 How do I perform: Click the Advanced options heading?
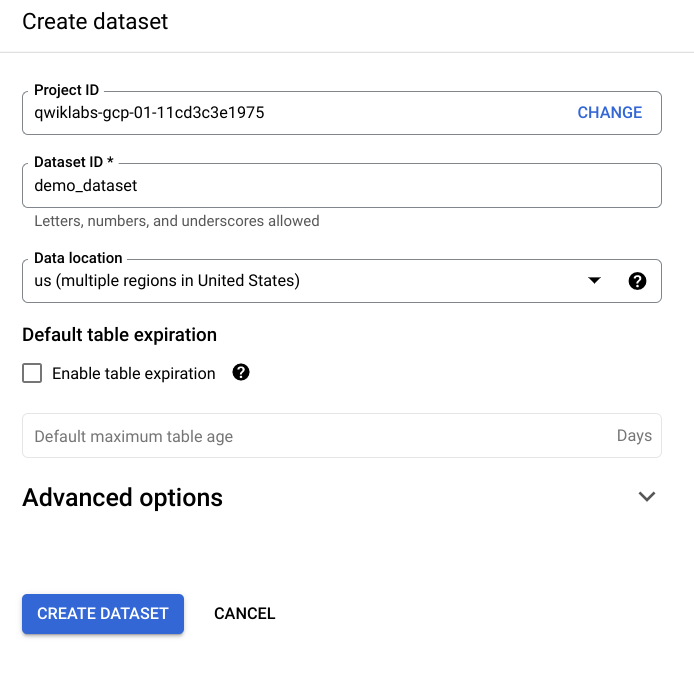click(x=122, y=497)
